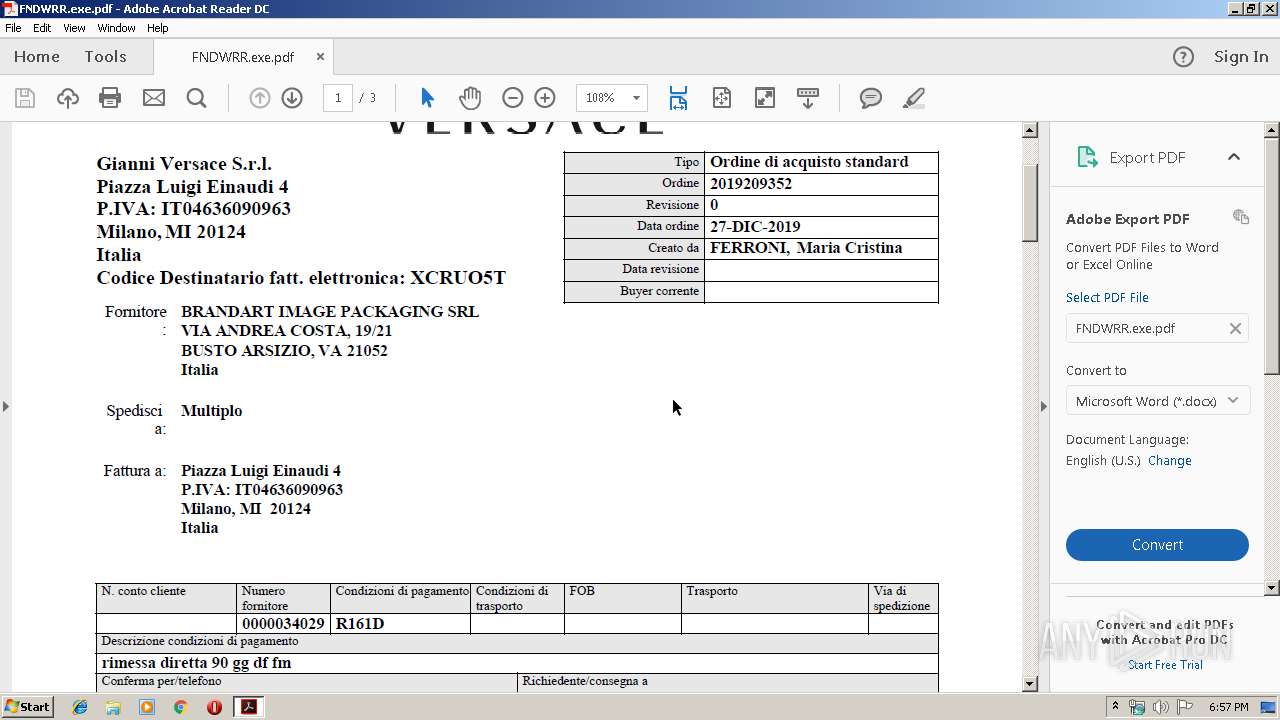
Task: Activate the Hand pan tool
Action: point(470,98)
